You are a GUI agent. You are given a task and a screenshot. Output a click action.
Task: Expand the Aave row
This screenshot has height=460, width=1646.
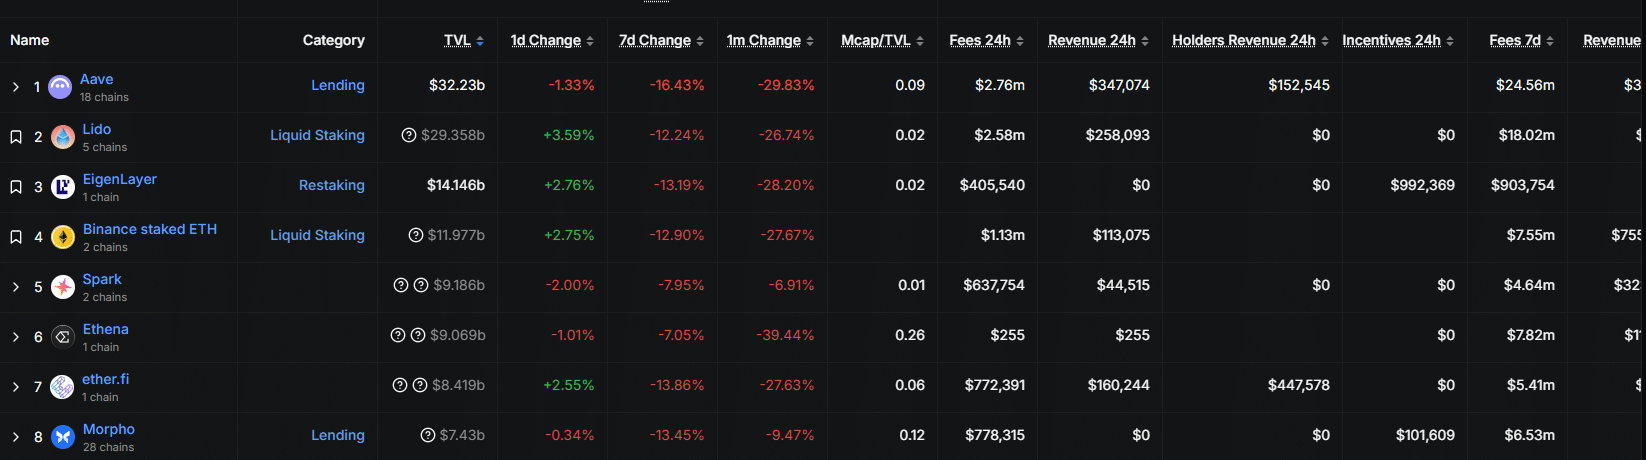pos(16,87)
